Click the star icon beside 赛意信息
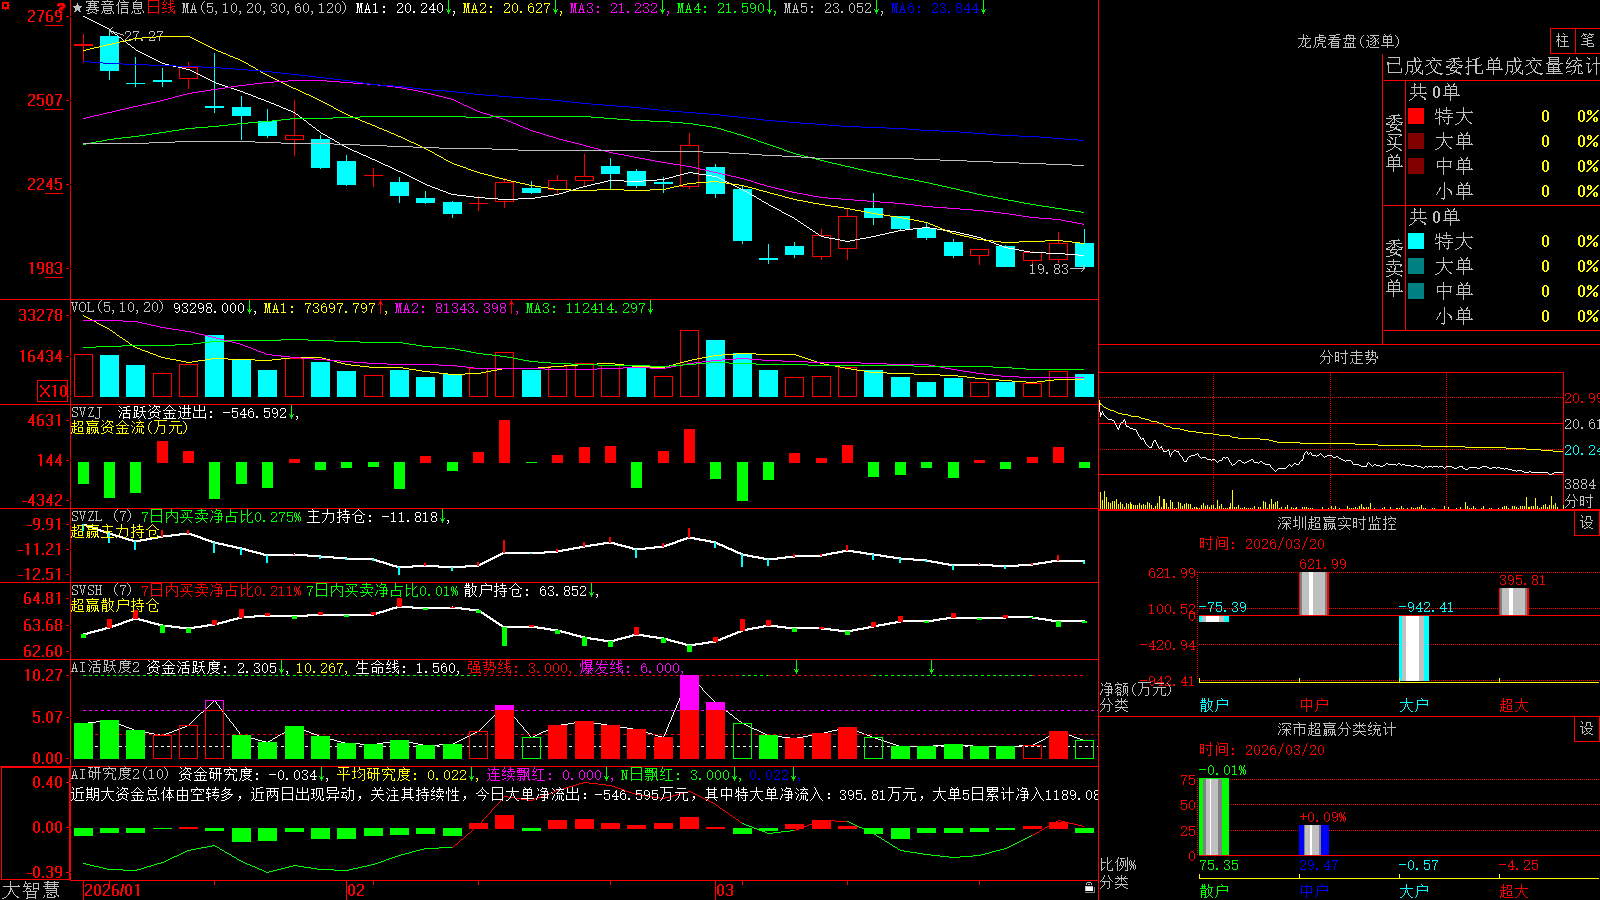Screen dimensions: 1600x900 (x=78, y=8)
